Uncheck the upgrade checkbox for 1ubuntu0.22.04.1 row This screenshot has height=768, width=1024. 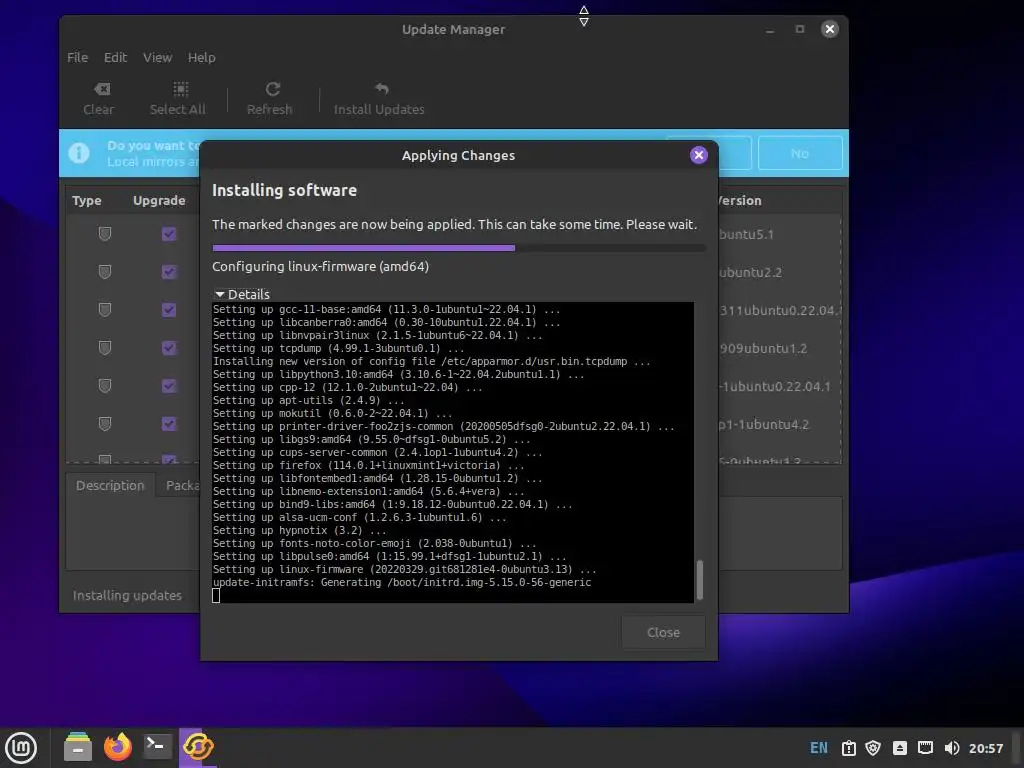pyautogui.click(x=169, y=386)
